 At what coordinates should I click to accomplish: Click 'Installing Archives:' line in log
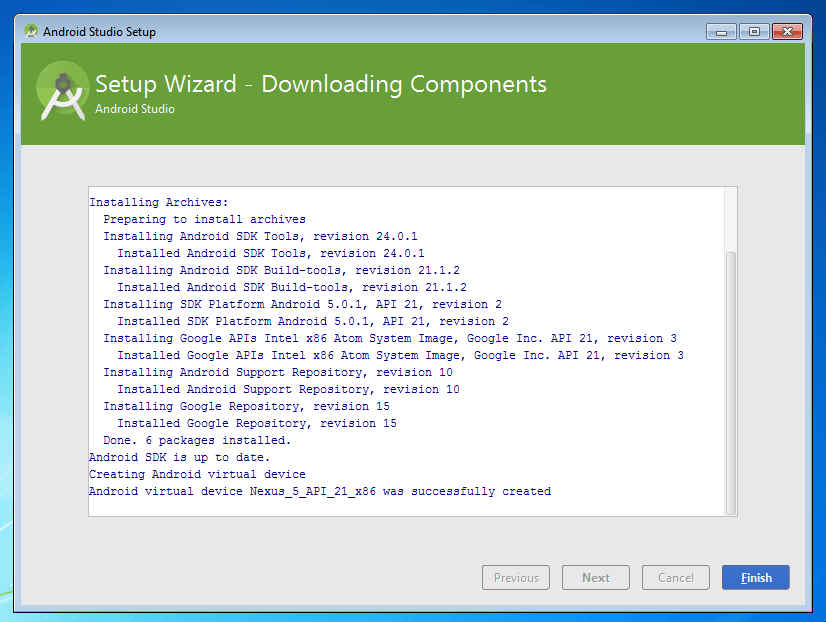[159, 202]
